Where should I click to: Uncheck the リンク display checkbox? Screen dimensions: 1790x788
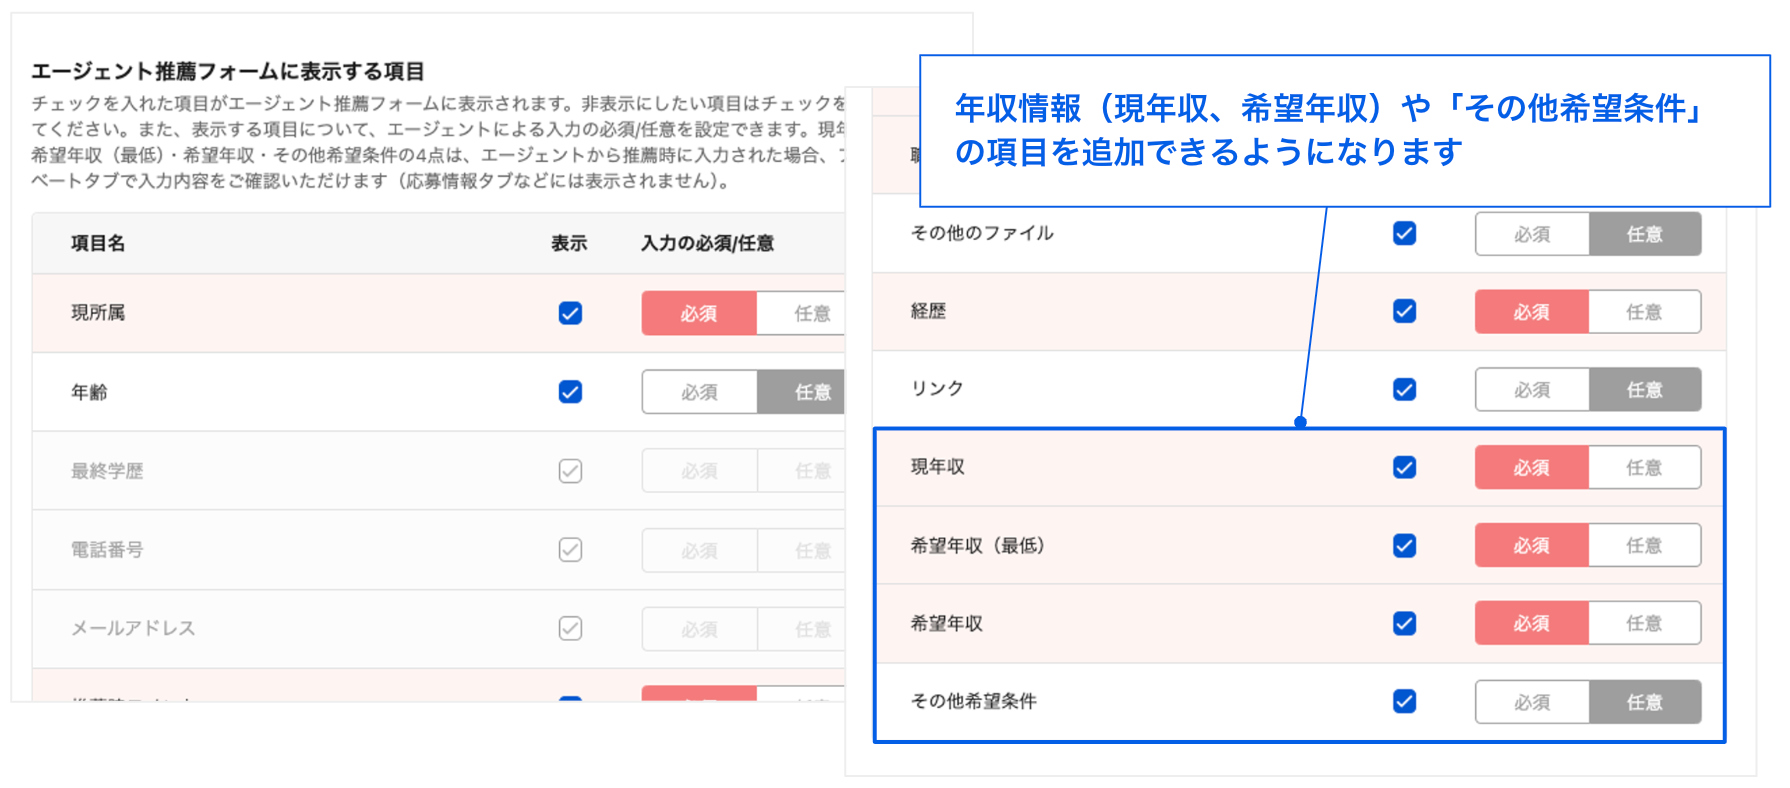pos(1404,389)
